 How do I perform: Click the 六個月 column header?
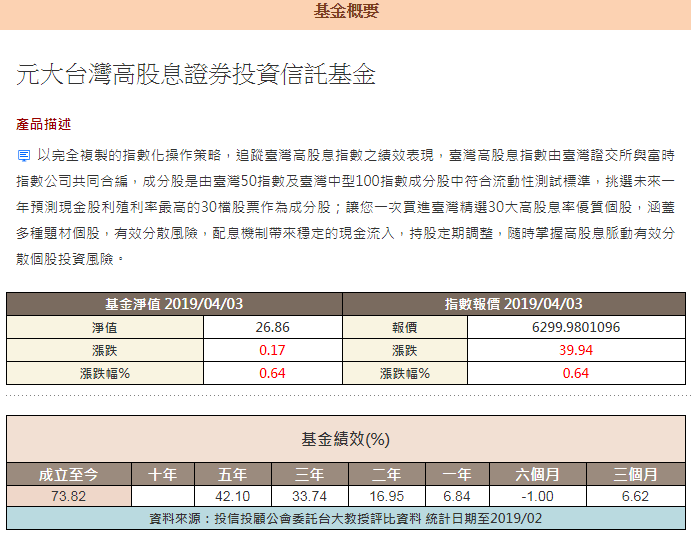click(538, 475)
